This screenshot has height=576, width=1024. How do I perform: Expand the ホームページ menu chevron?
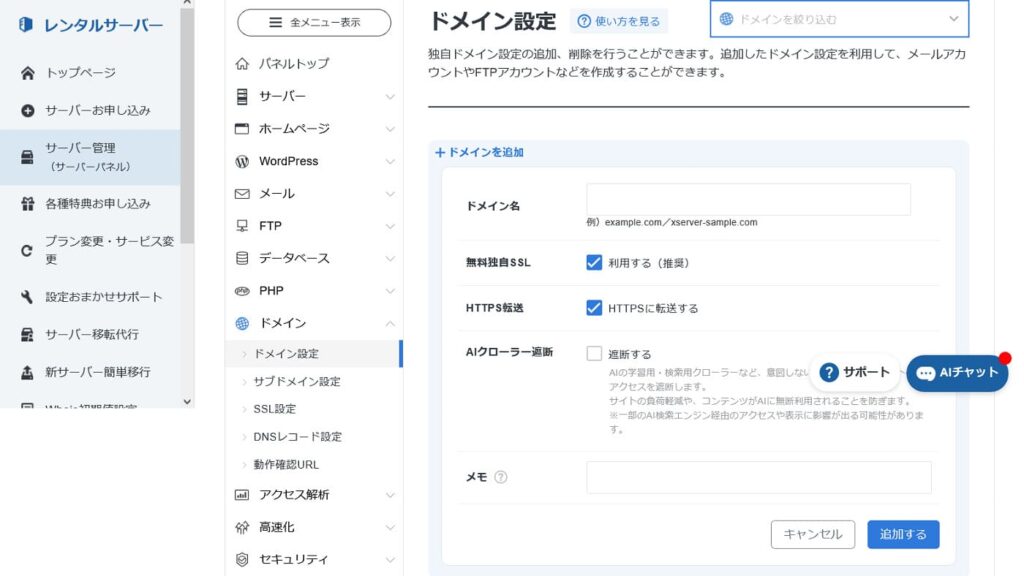point(390,129)
